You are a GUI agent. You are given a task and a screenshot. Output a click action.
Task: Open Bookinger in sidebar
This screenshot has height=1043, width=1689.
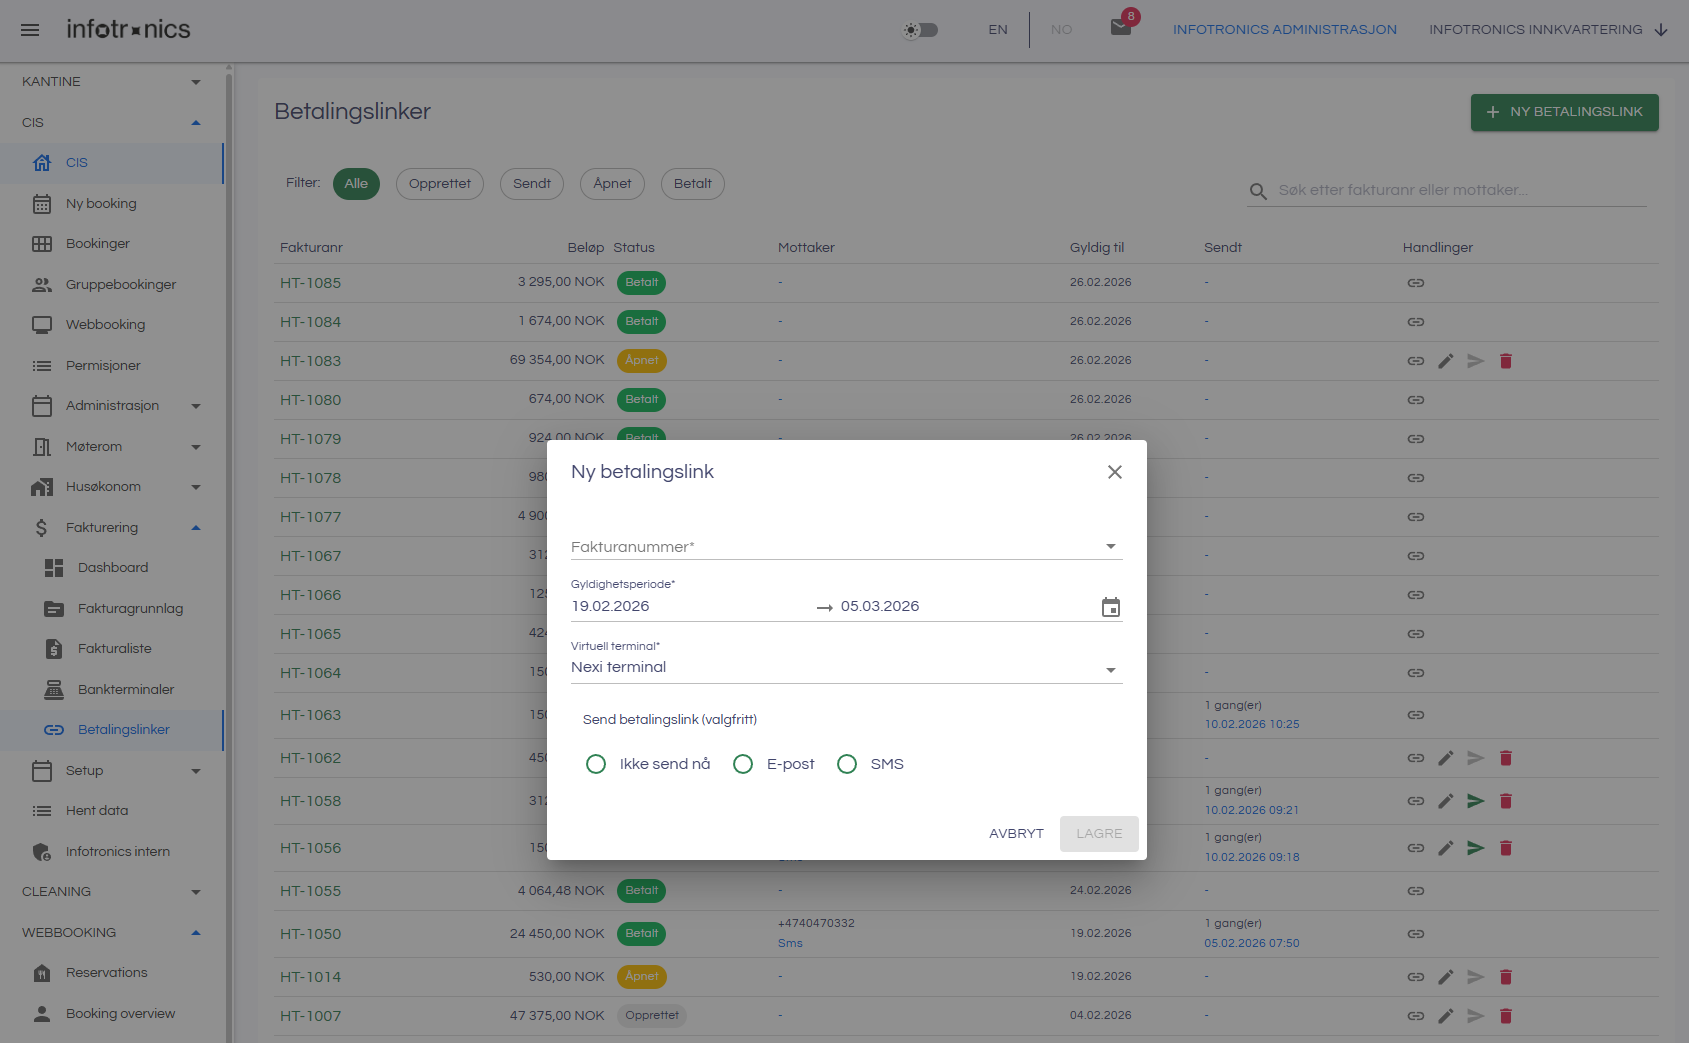[111, 244]
